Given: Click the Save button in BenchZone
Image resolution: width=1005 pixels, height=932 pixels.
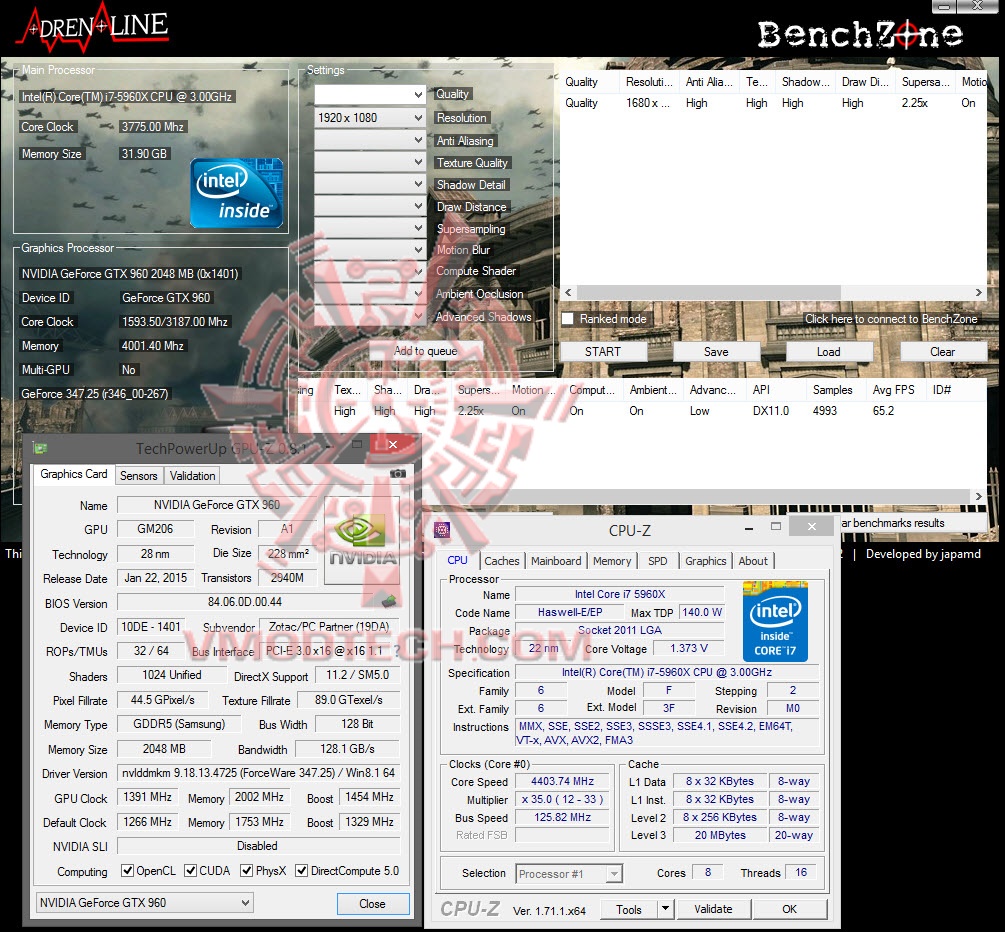Looking at the screenshot, I should pos(716,351).
